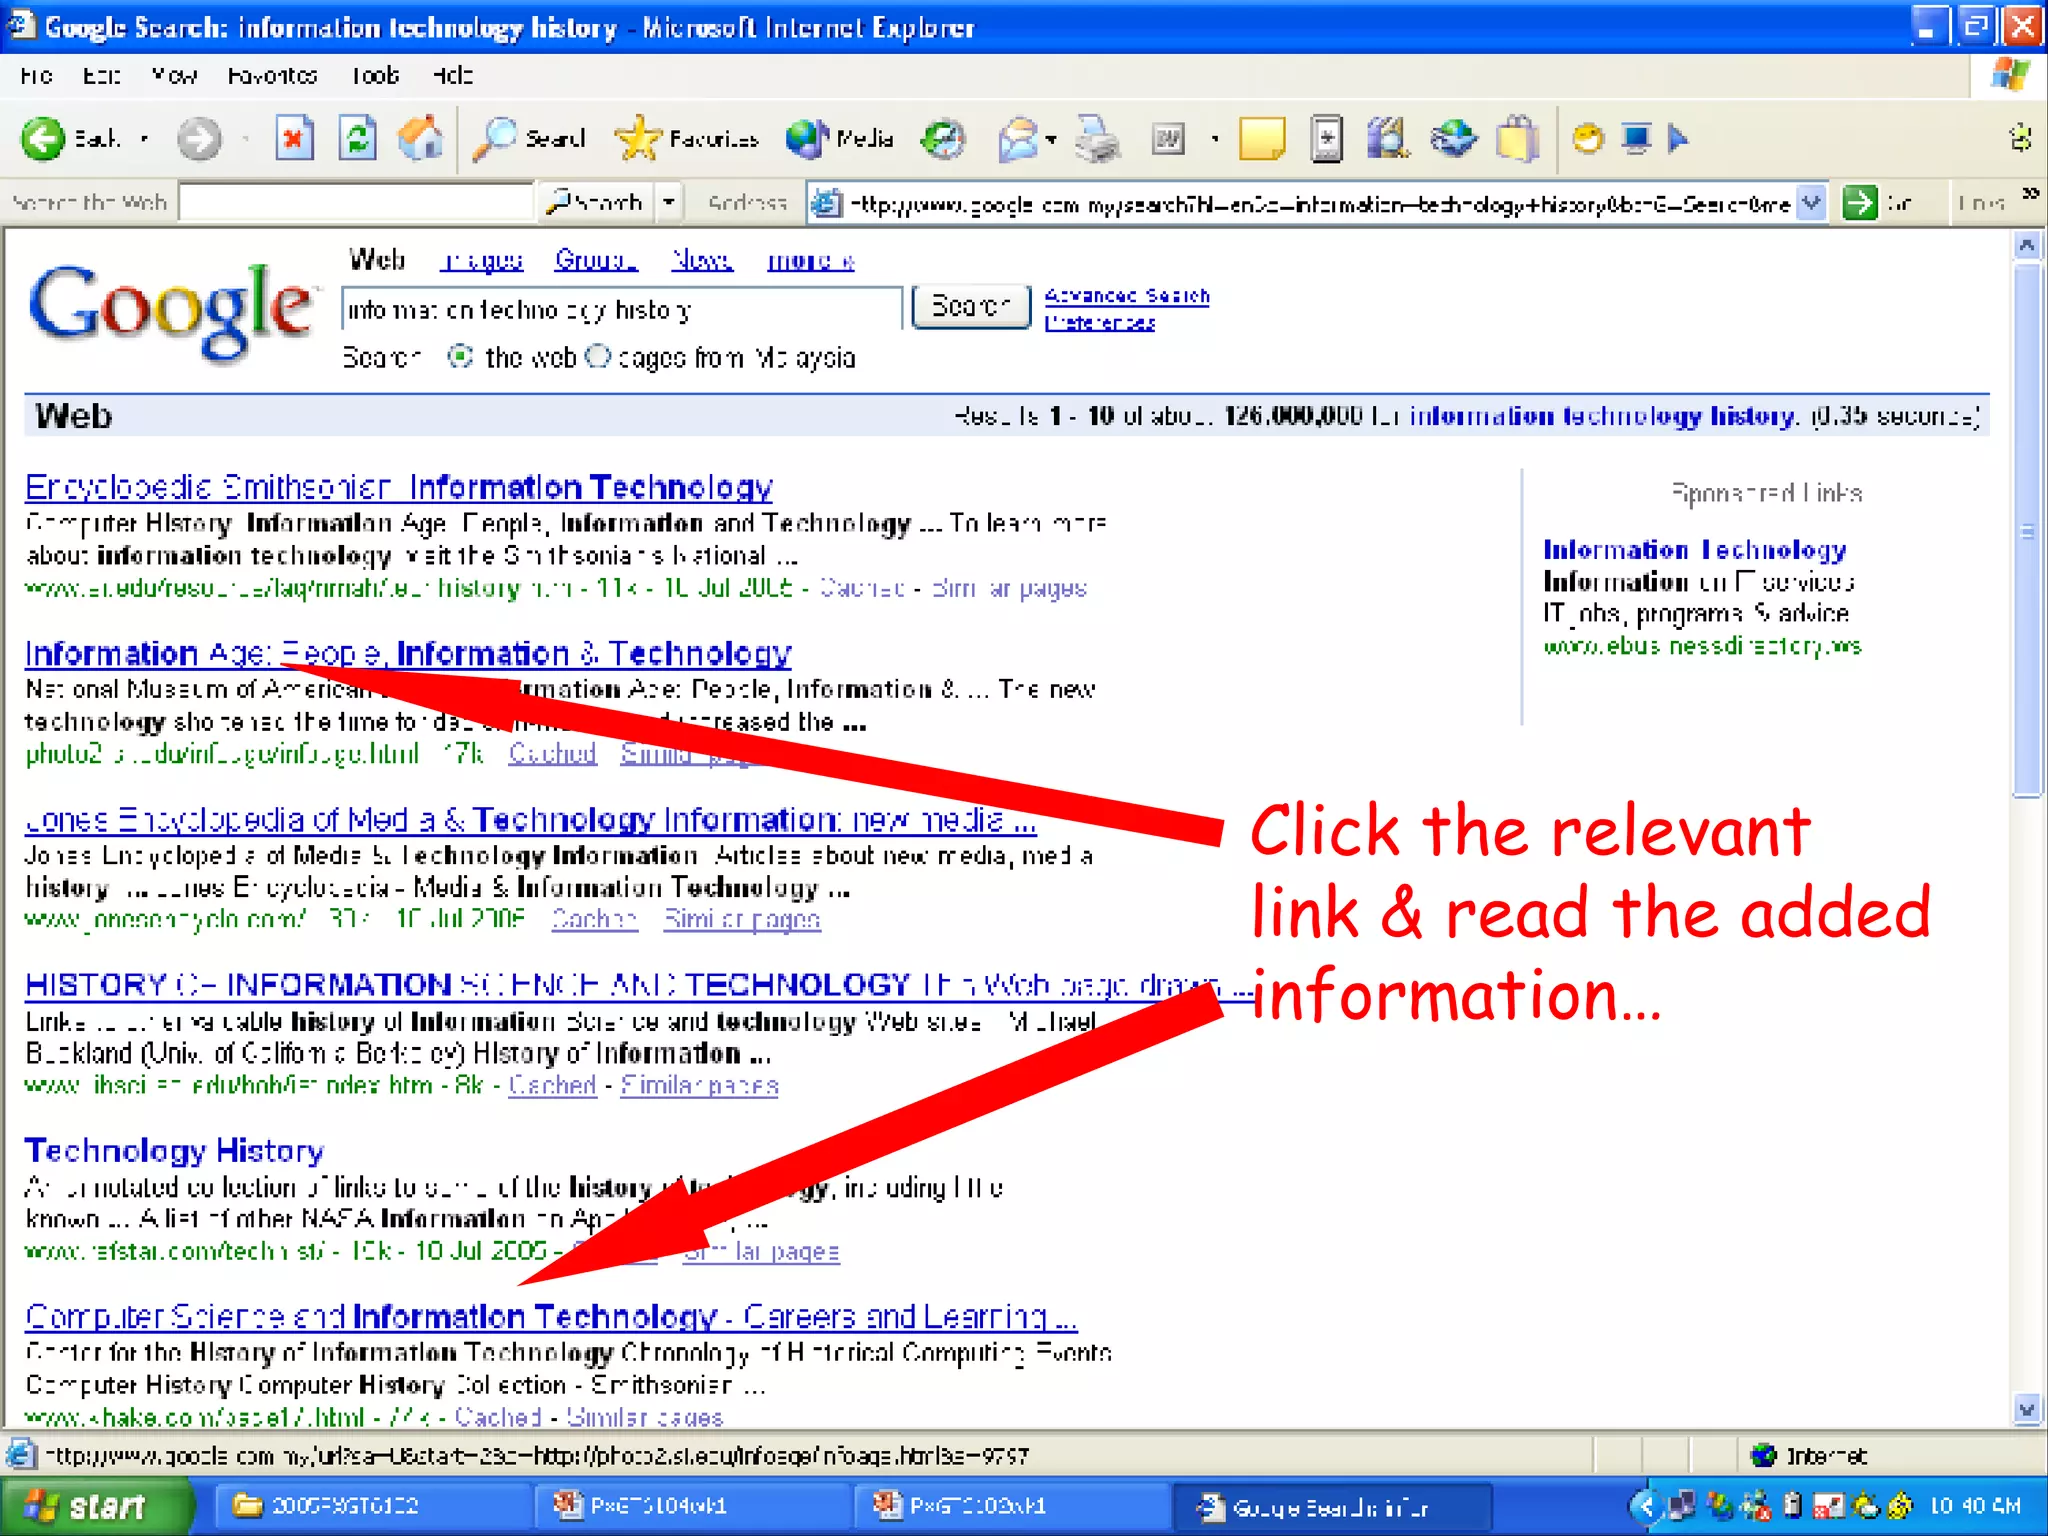Open the Back button history dropdown arrow
2048x1536 pixels.
point(145,139)
